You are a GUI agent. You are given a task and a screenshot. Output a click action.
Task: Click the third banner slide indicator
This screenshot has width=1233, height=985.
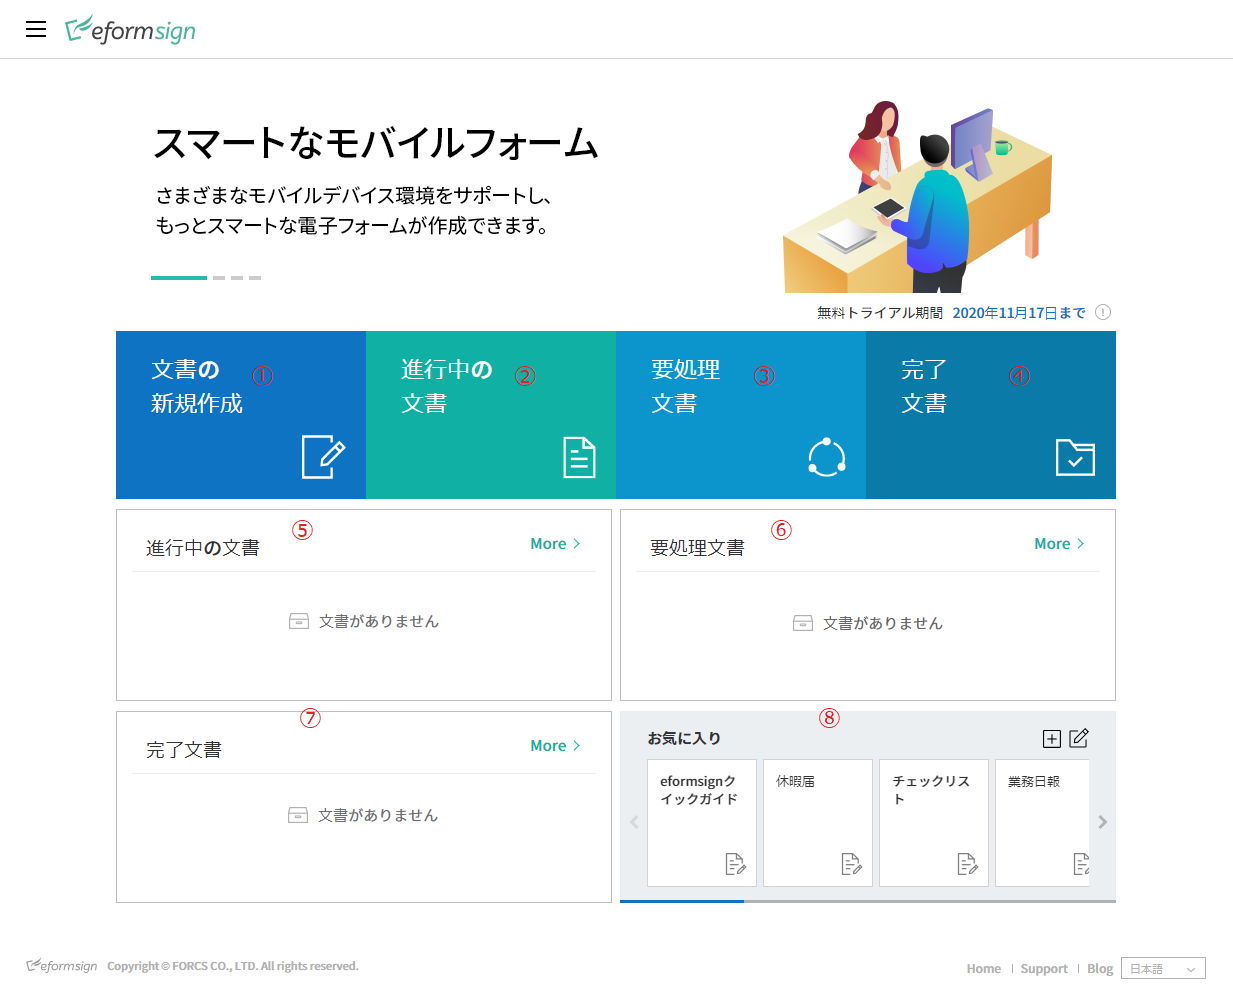click(x=237, y=278)
